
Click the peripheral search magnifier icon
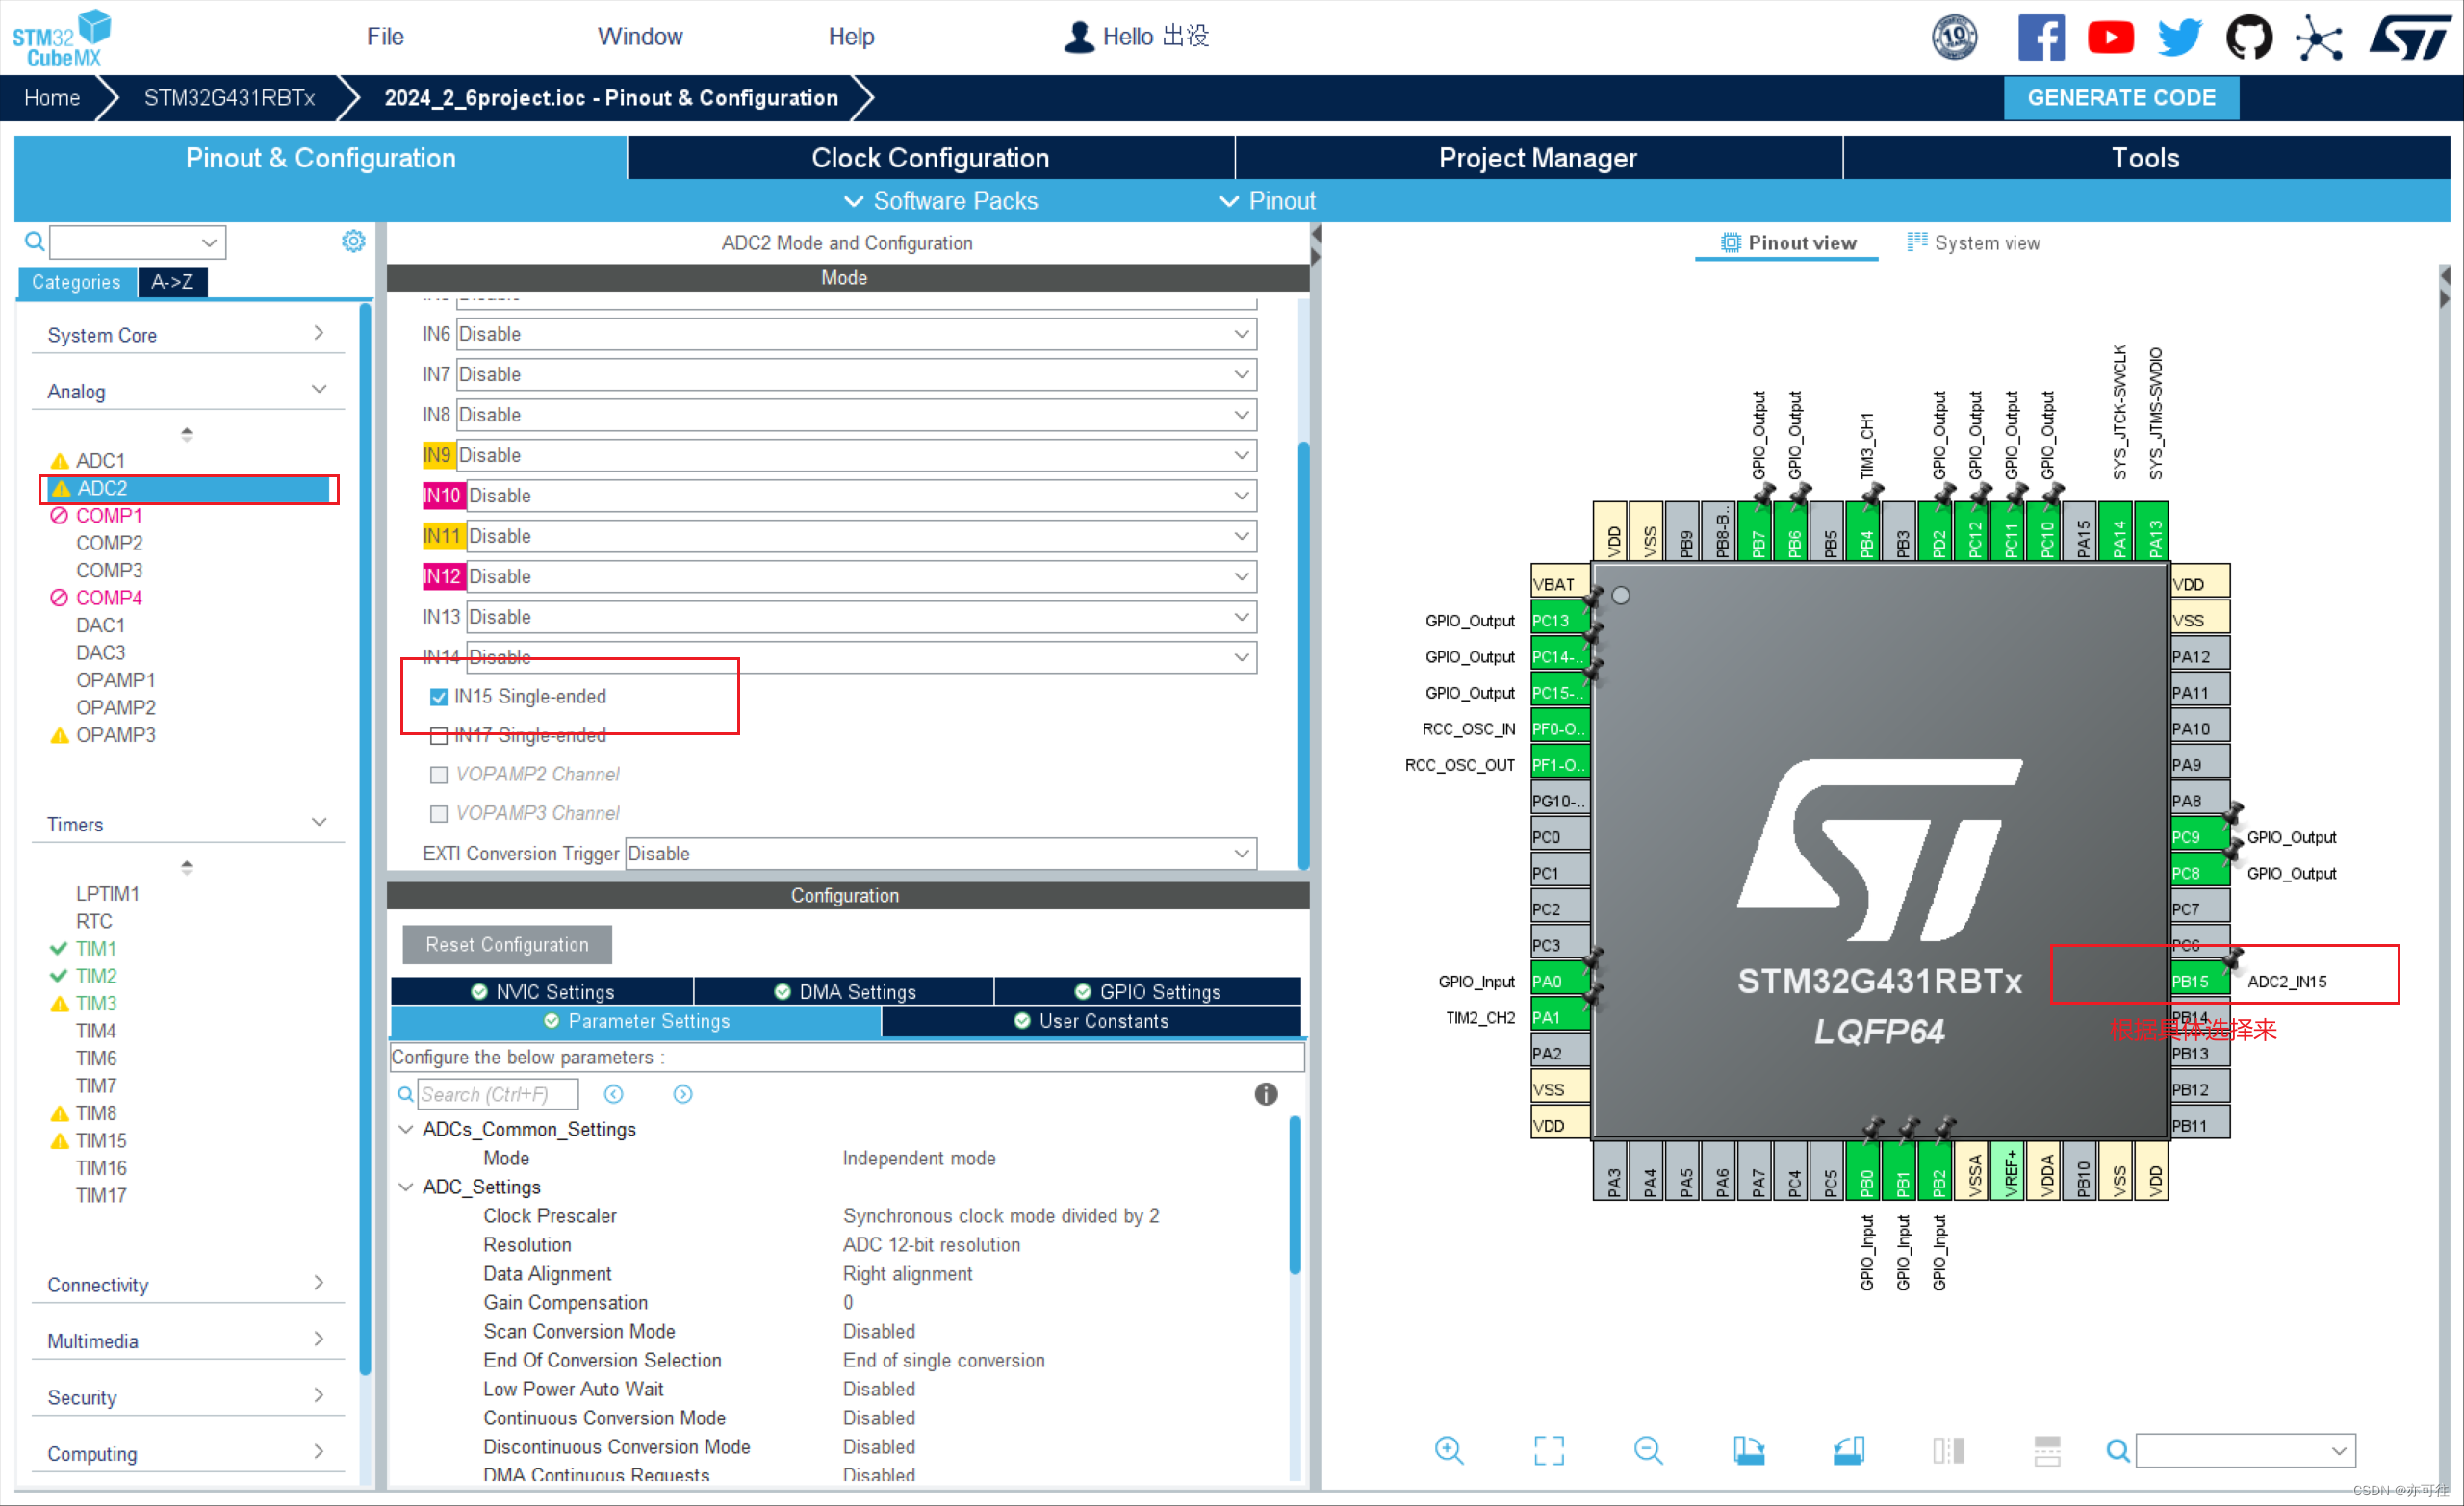(34, 241)
